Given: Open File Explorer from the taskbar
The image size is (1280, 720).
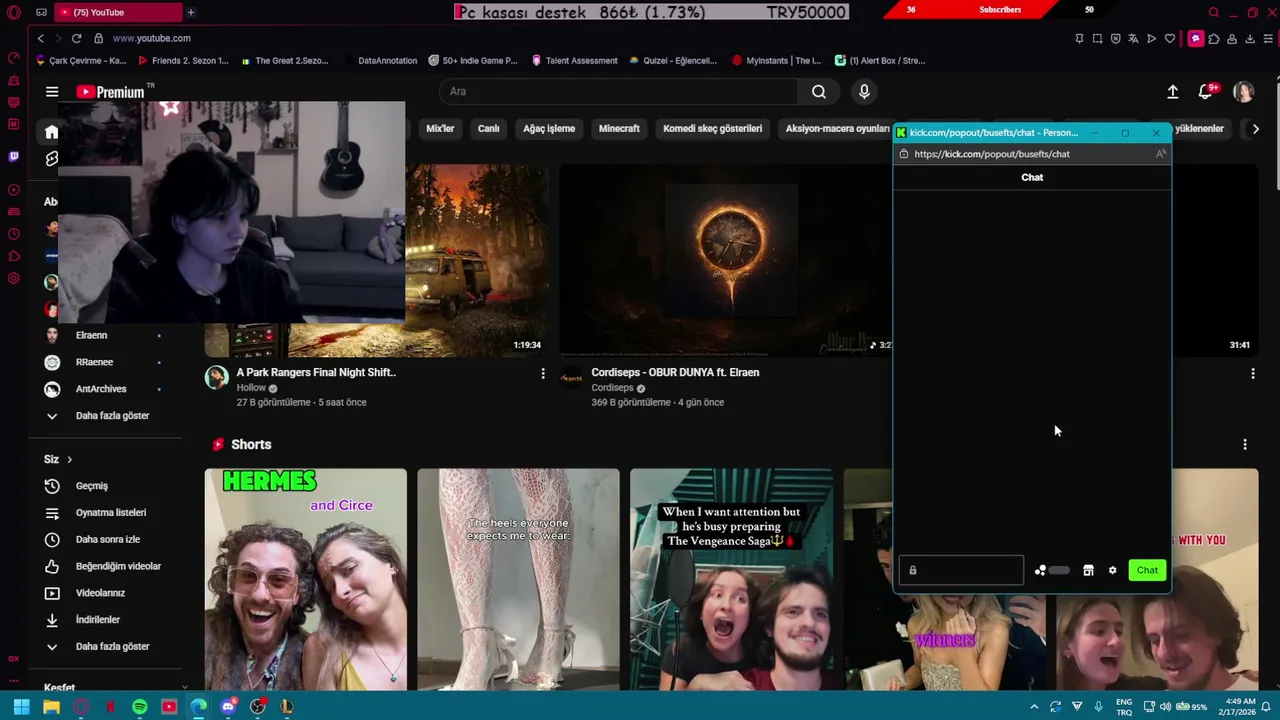Looking at the screenshot, I should (x=51, y=706).
